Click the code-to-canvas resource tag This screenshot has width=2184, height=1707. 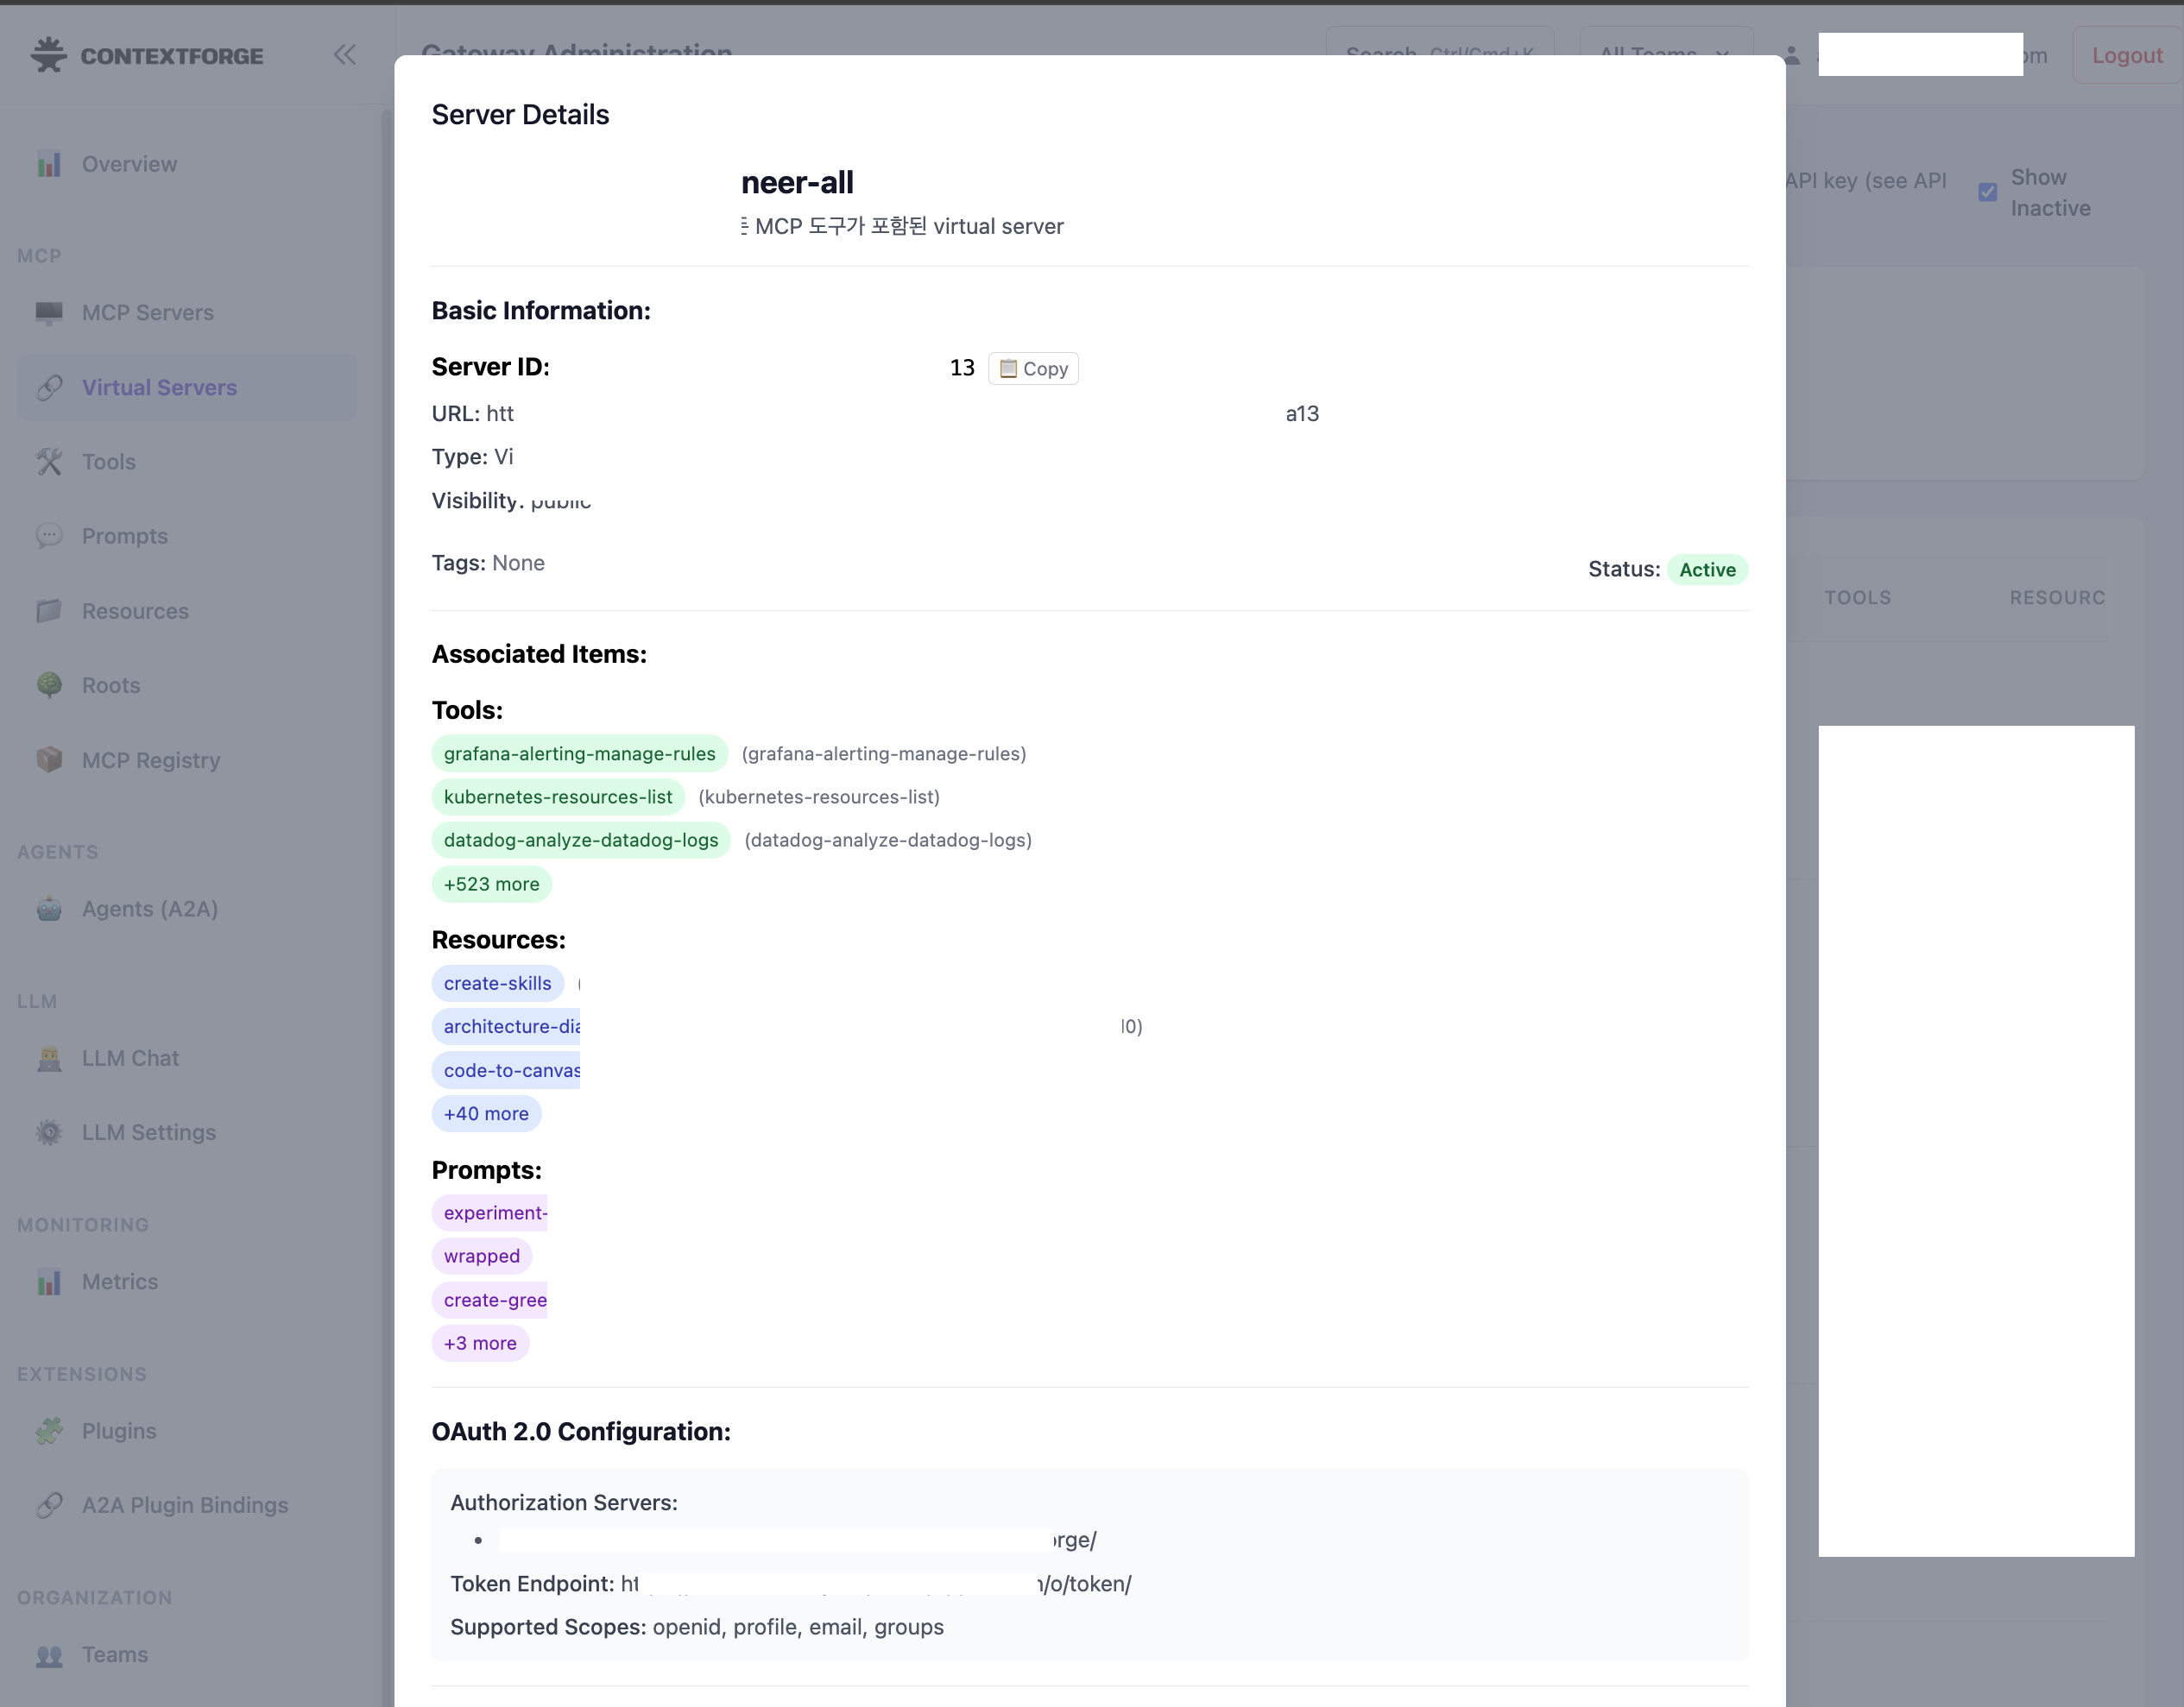506,1070
